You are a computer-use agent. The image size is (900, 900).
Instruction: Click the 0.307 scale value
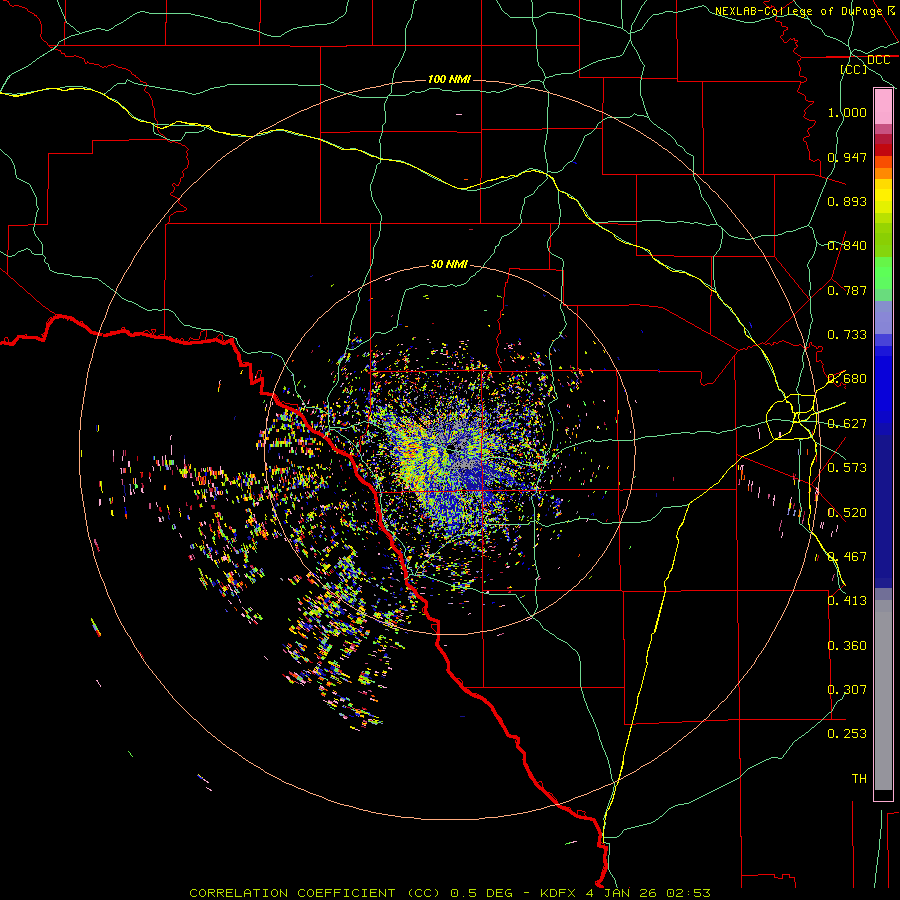tap(847, 690)
